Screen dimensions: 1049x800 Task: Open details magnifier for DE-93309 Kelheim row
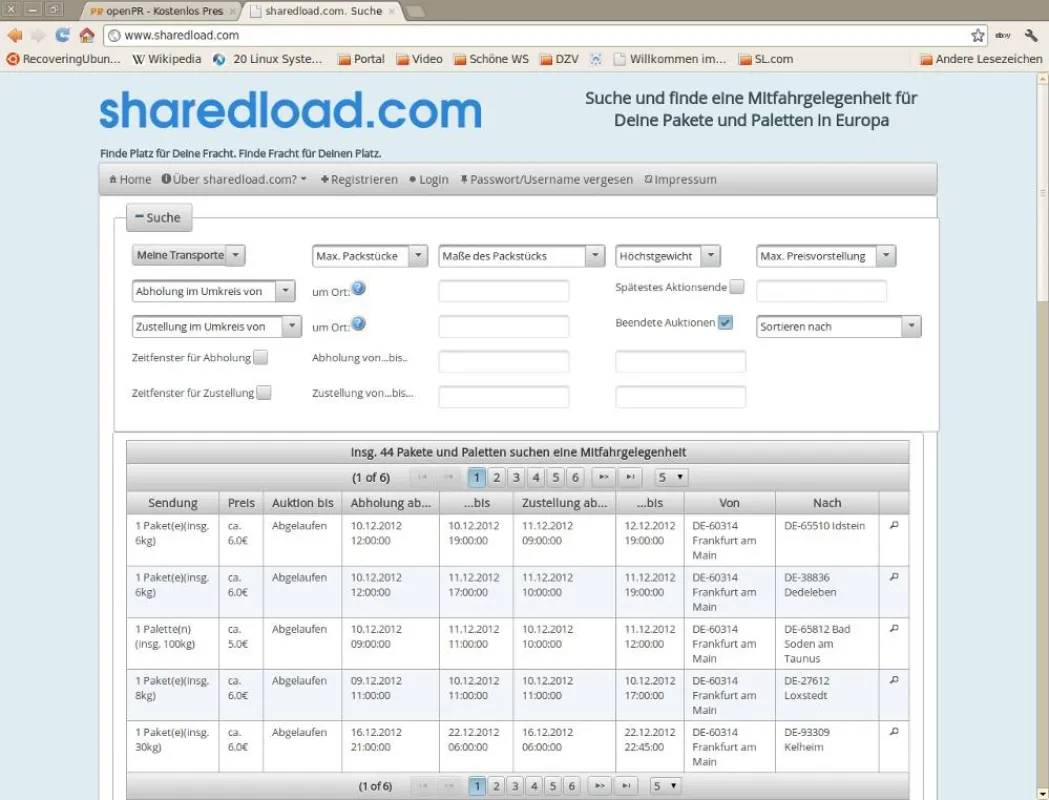(894, 731)
